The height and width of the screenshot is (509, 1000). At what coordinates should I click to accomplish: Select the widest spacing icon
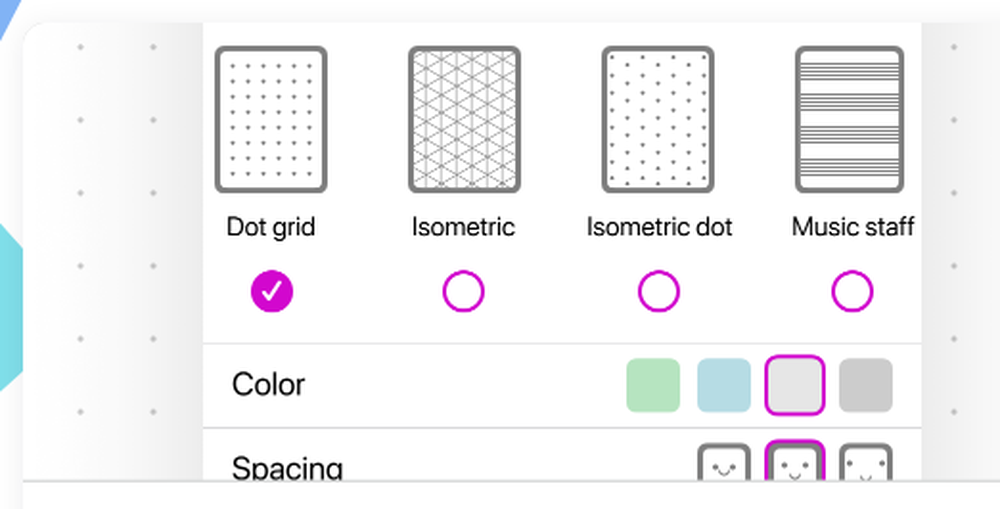(x=865, y=462)
